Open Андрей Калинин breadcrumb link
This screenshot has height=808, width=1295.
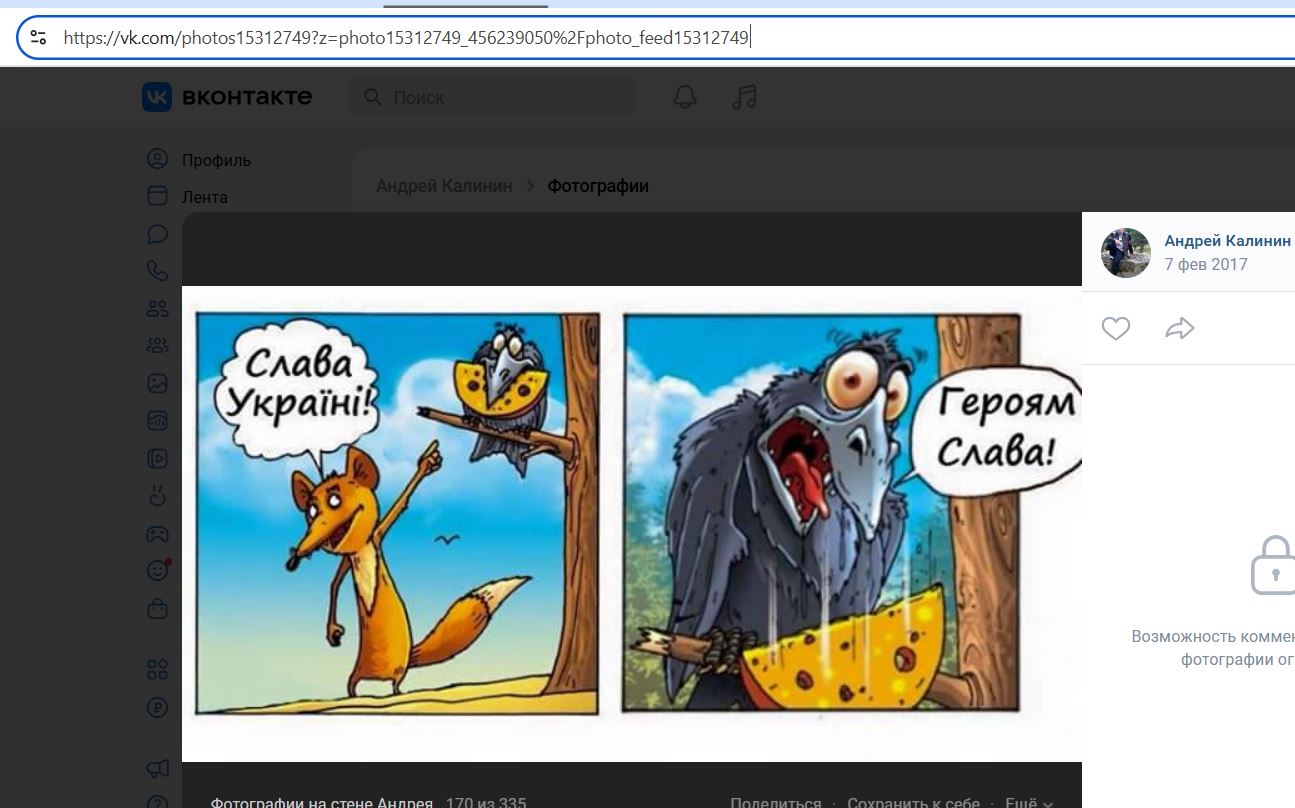pos(444,186)
